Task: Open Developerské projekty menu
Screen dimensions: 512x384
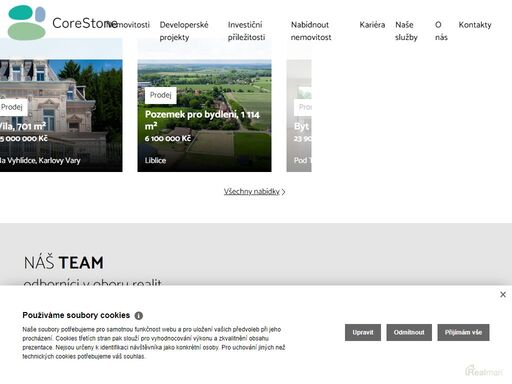Action: [184, 31]
